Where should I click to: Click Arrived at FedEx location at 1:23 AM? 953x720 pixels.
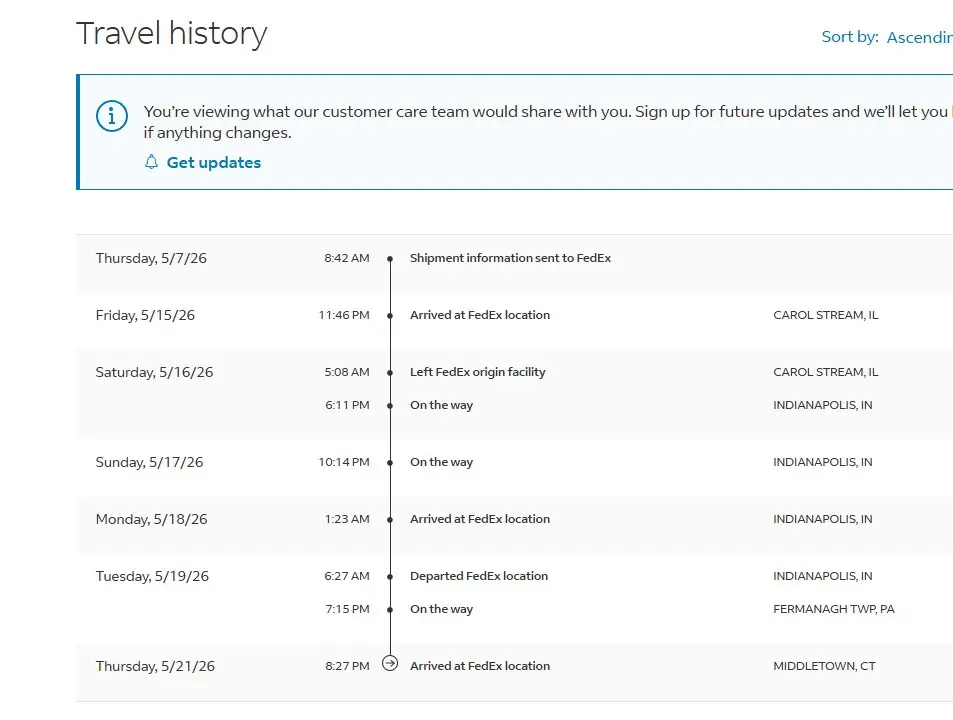click(480, 519)
